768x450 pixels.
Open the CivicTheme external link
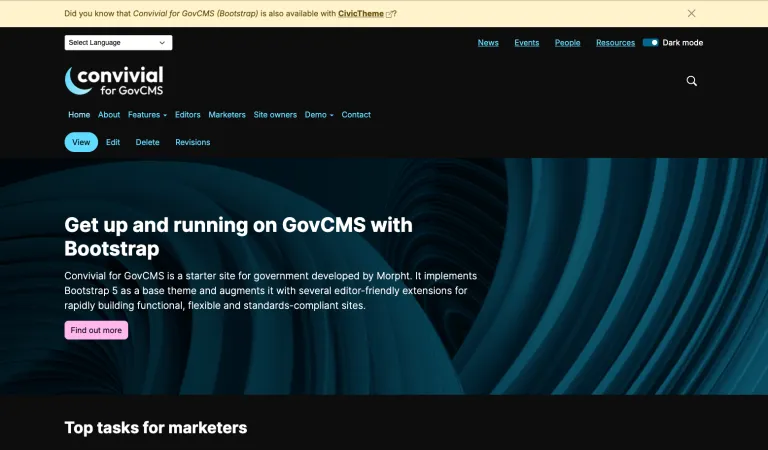[x=367, y=14]
